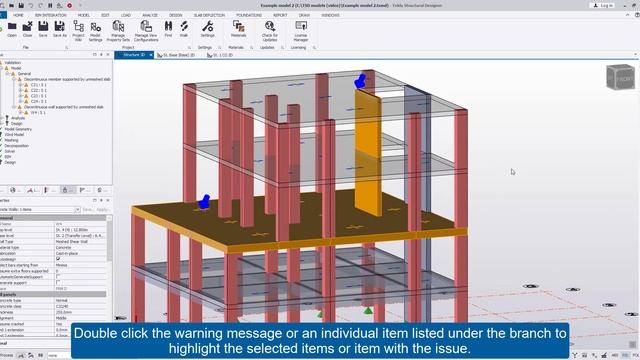
Task: Select the C24 warning item
Action: point(38,101)
